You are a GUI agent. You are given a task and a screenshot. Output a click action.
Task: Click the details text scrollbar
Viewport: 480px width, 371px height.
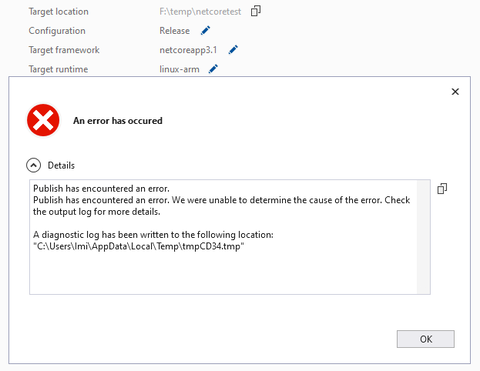click(x=423, y=237)
